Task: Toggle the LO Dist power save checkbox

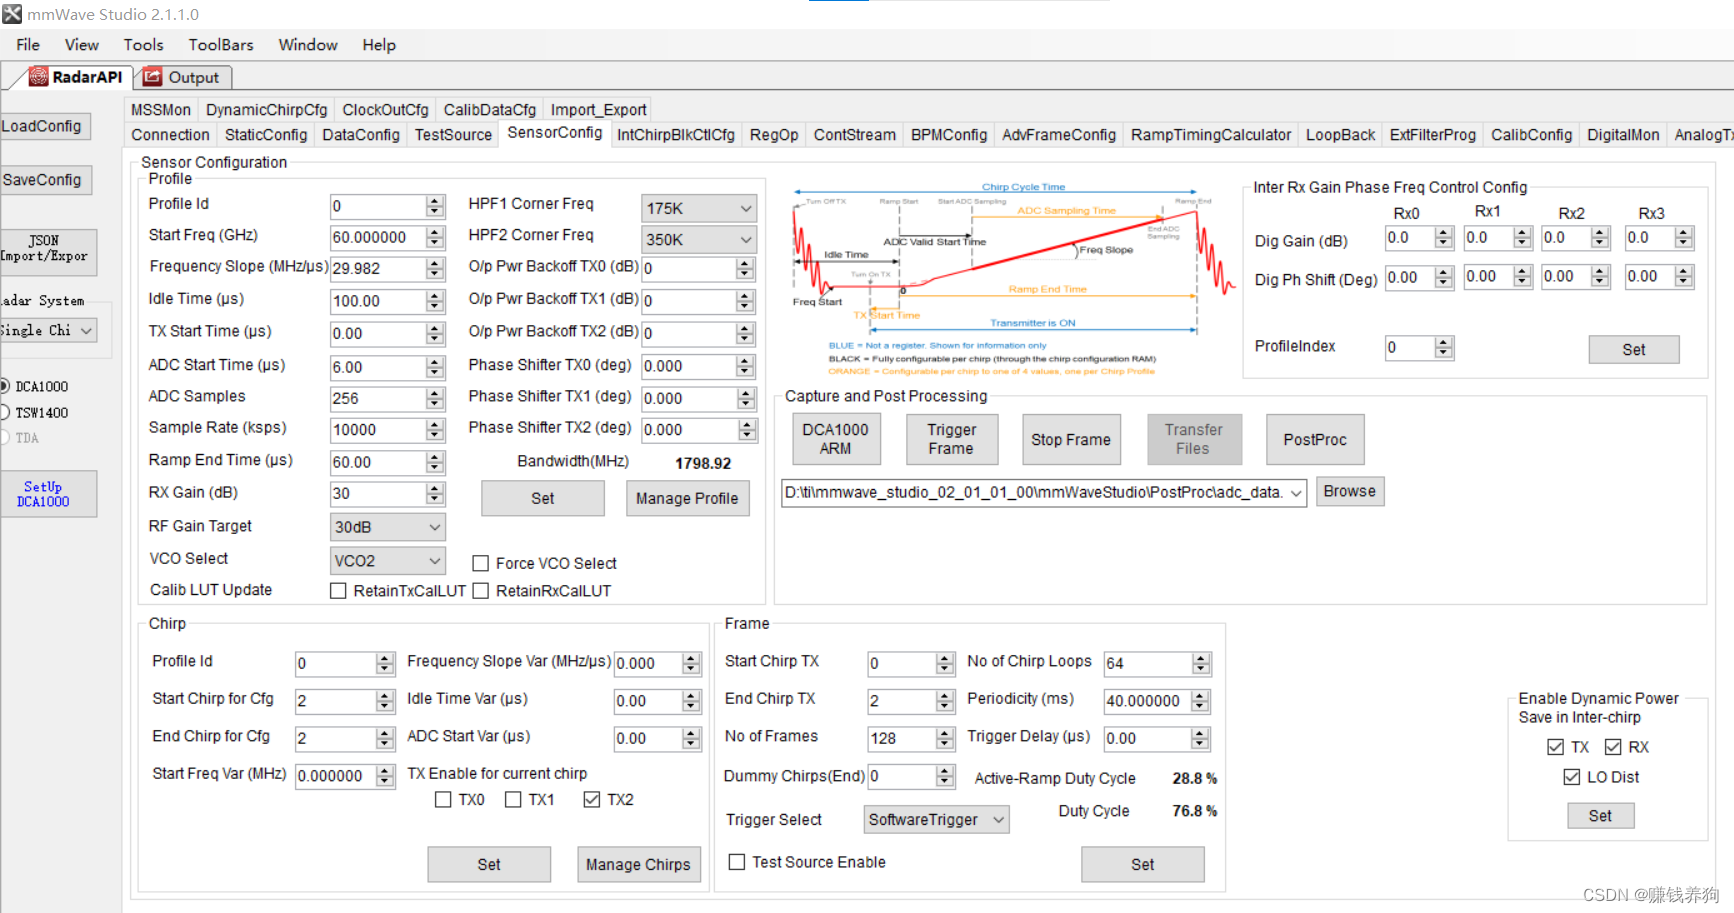Action: (x=1572, y=777)
